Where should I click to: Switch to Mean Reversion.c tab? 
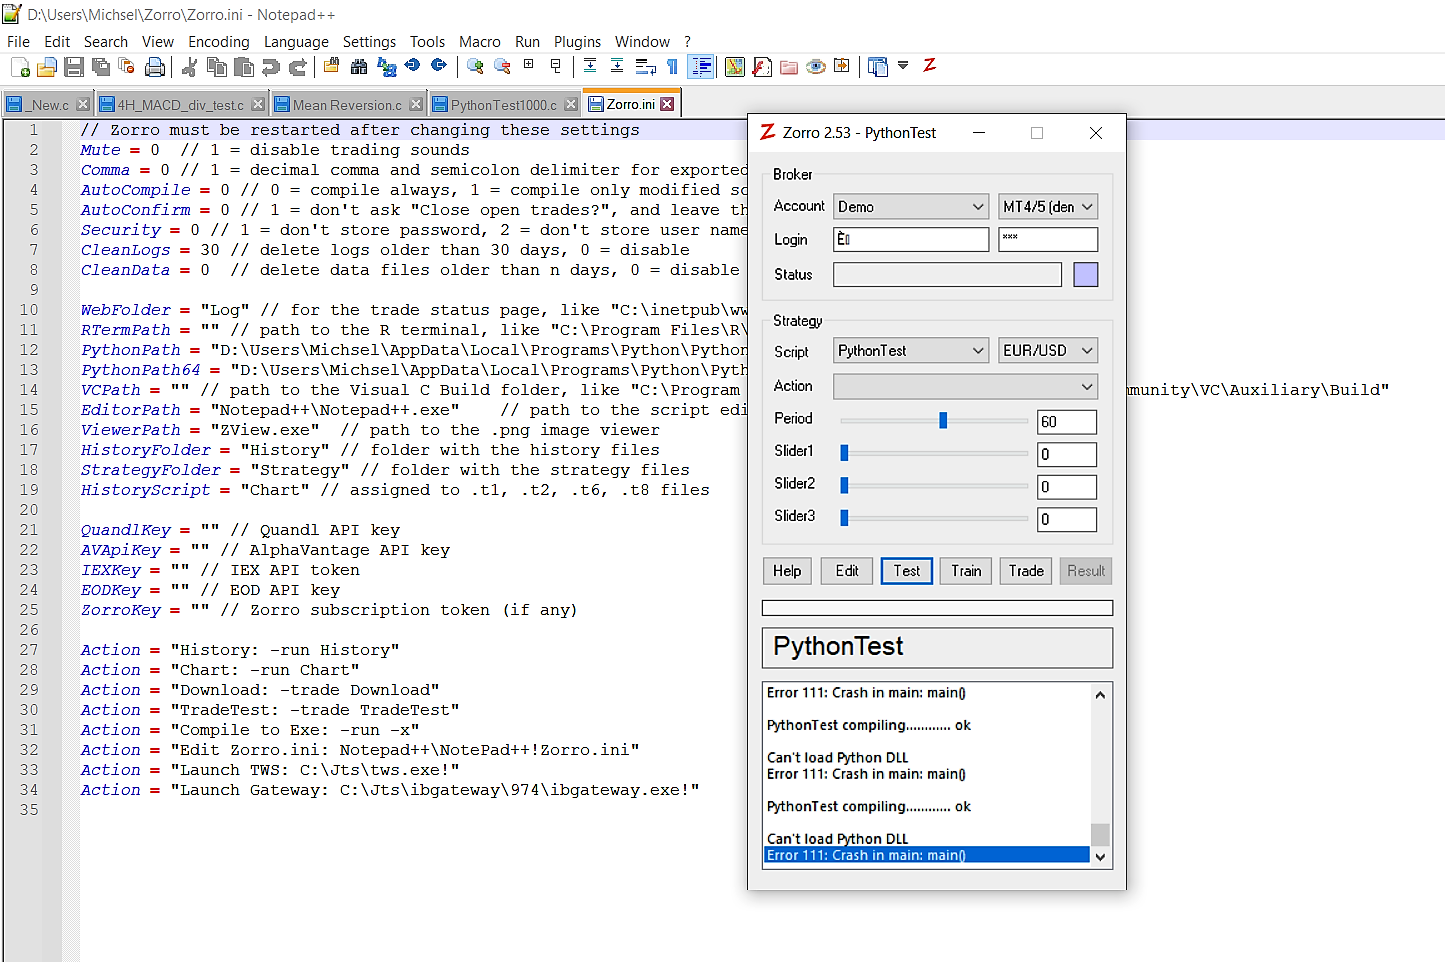[x=347, y=105]
